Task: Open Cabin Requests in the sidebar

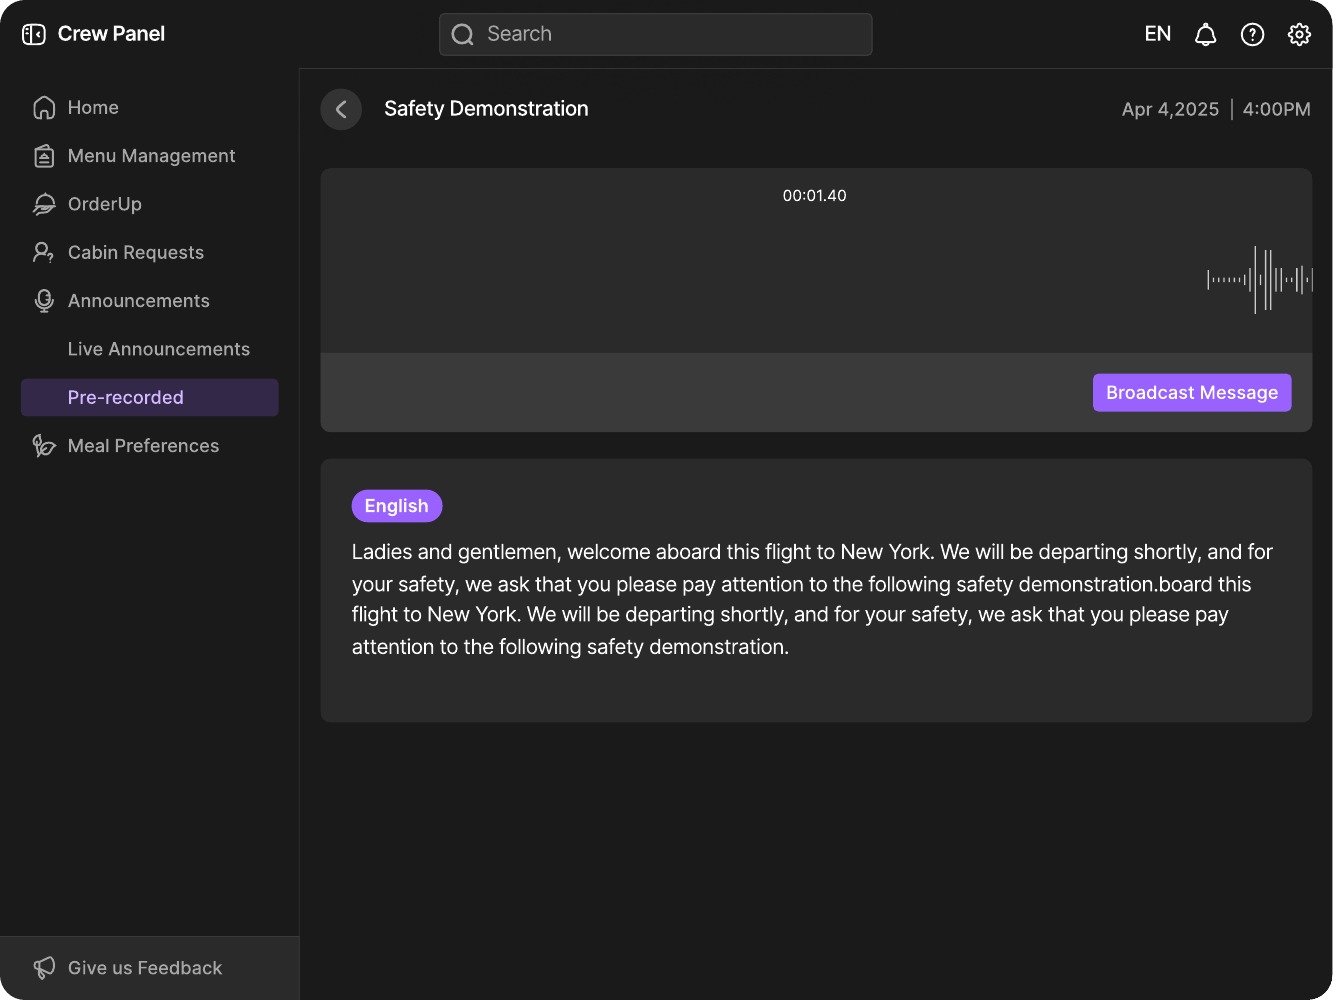Action: (x=150, y=252)
